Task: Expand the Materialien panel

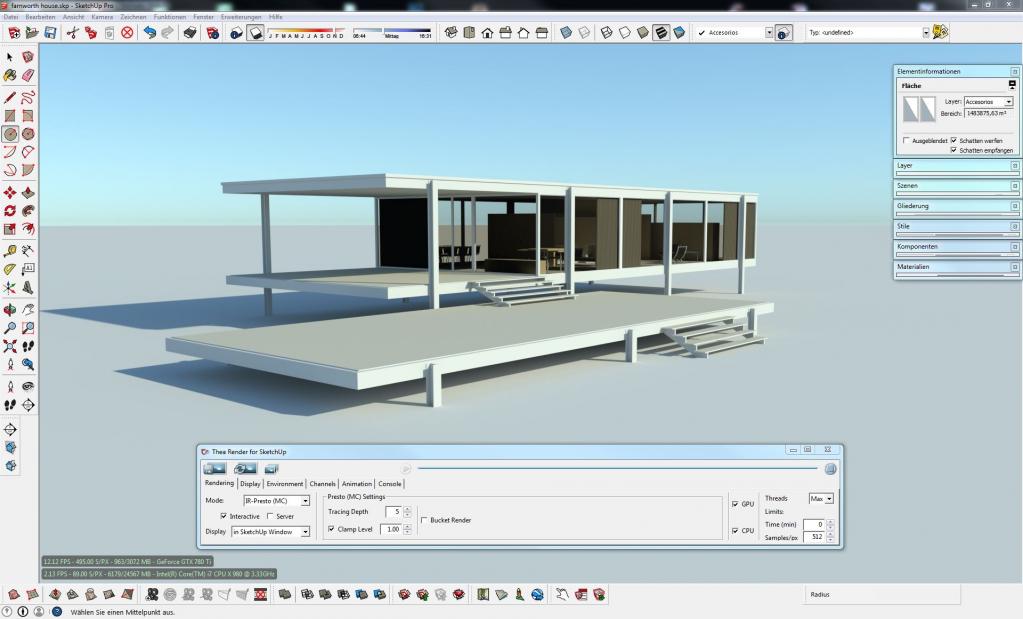Action: pos(956,267)
